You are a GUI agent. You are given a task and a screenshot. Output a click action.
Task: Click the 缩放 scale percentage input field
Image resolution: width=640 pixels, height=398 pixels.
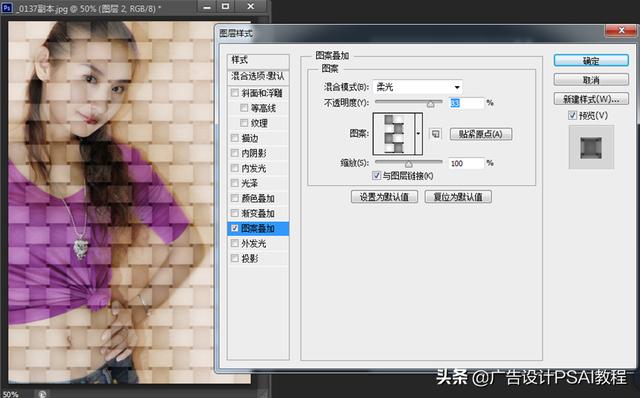coord(466,163)
